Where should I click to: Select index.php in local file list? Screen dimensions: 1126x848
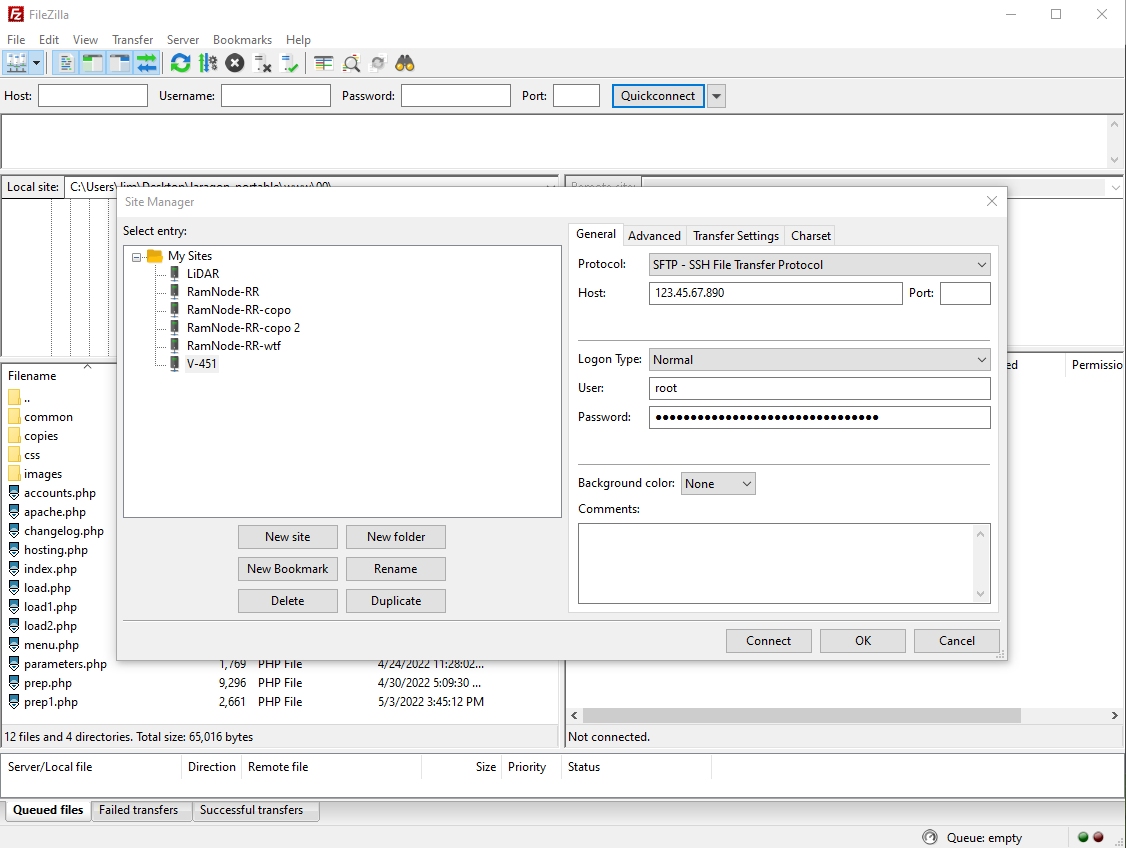click(50, 569)
